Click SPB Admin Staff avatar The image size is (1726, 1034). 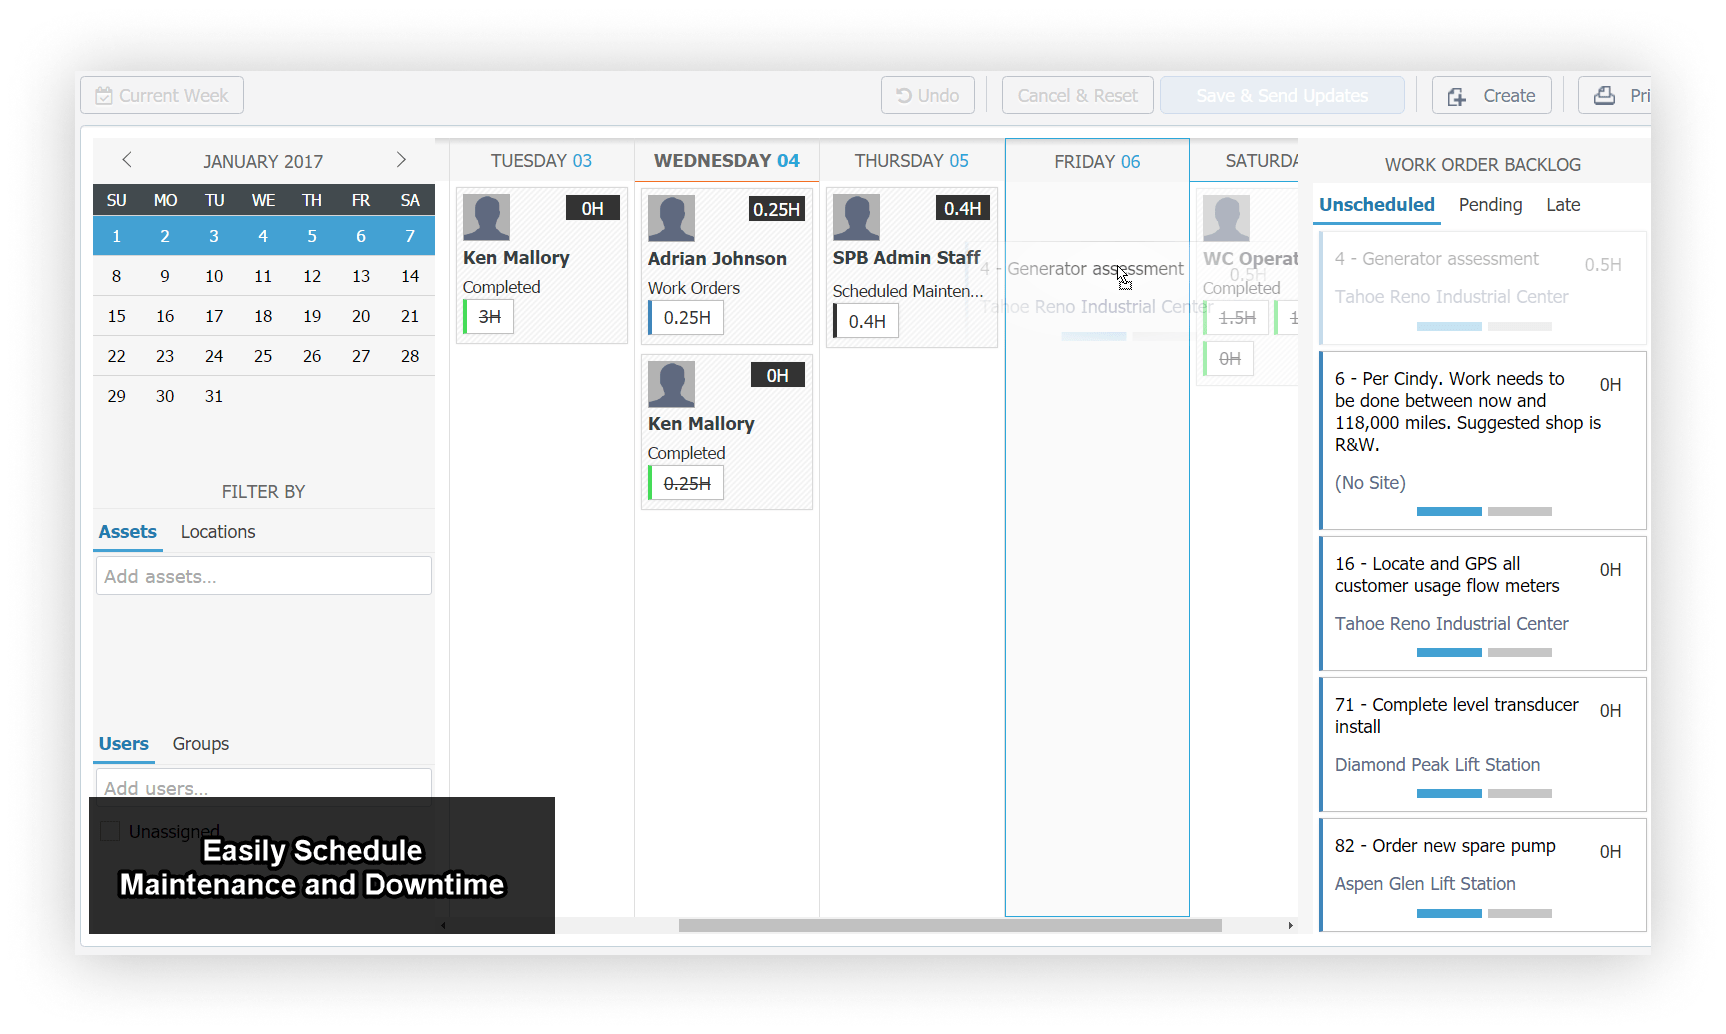point(857,217)
